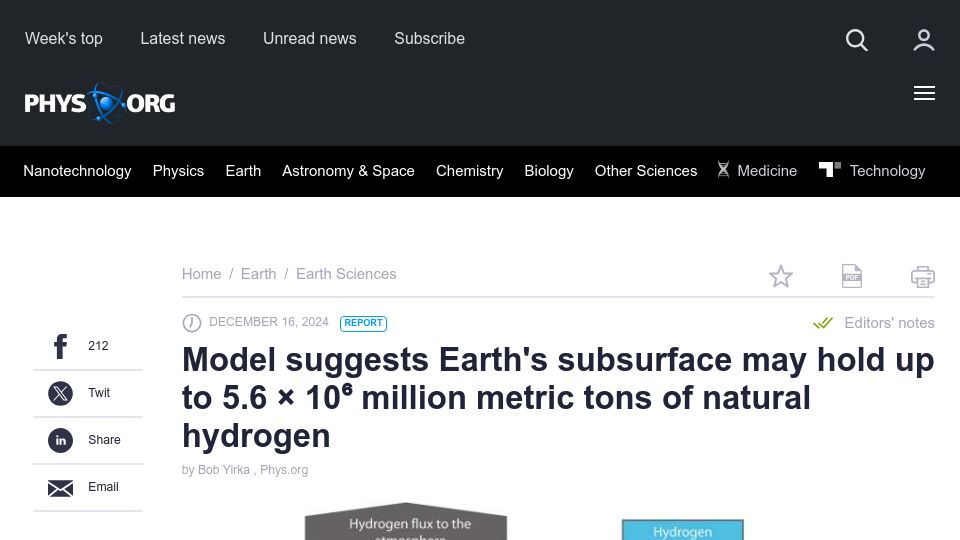Print the article with printer icon
Image resolution: width=960 pixels, height=540 pixels.
923,277
